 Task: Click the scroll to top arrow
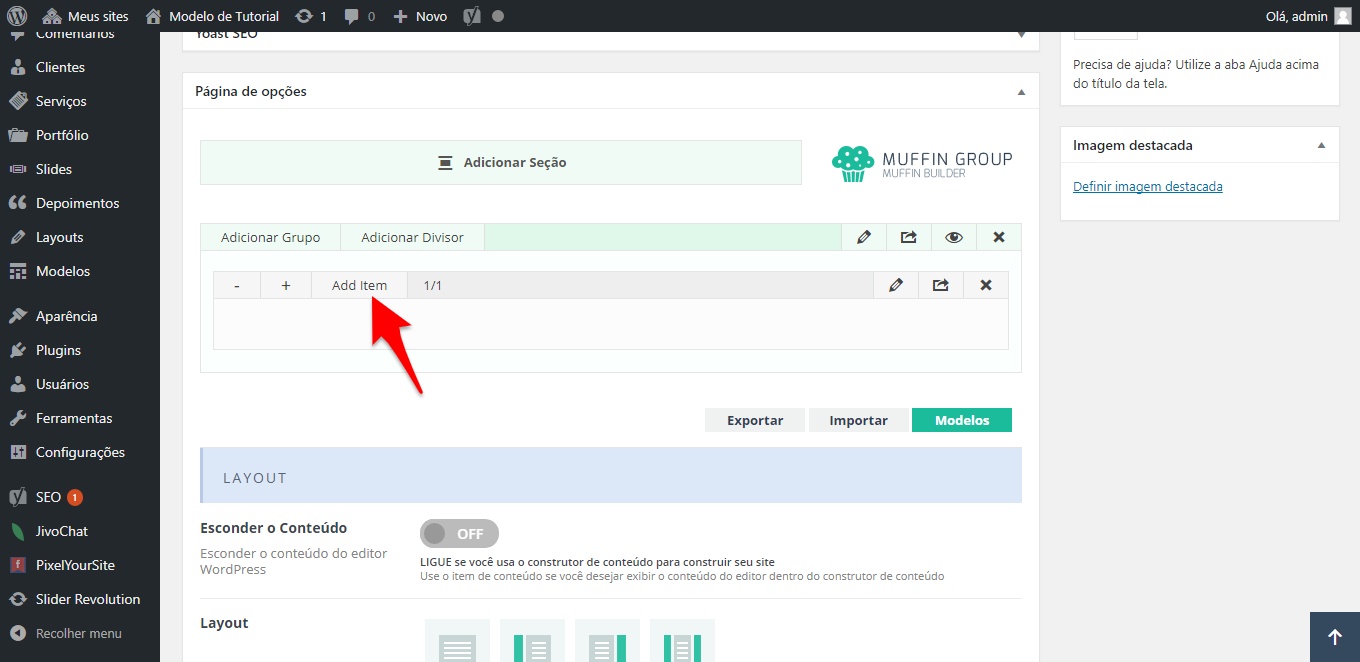(1334, 637)
